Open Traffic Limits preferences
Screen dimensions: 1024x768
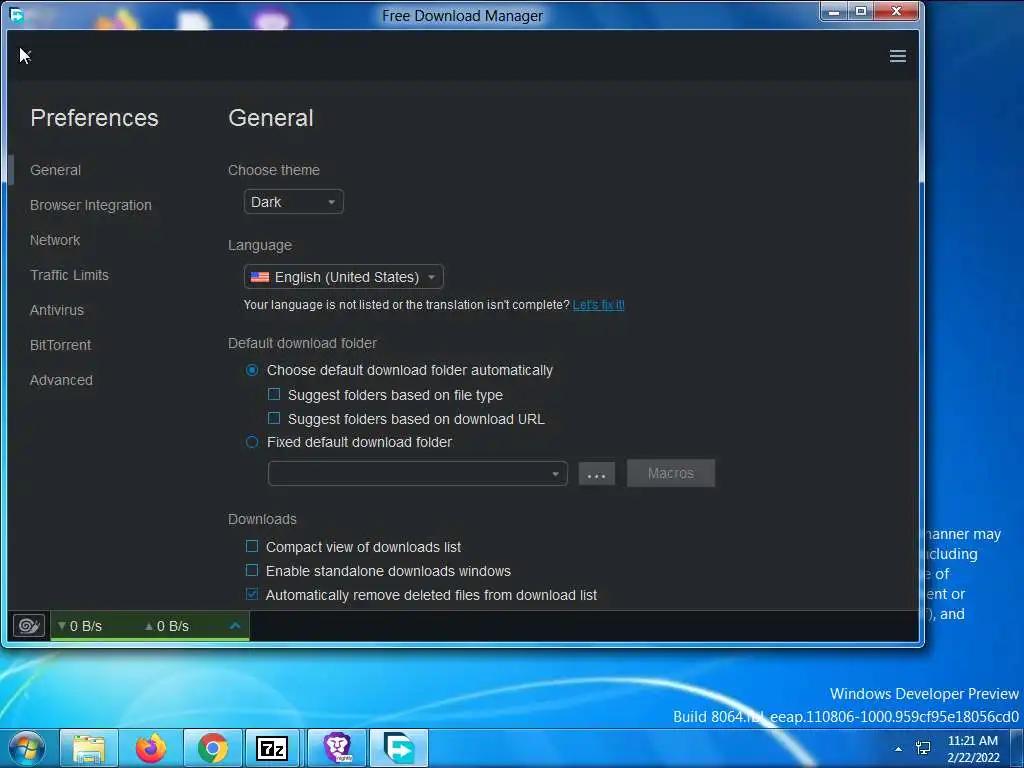point(69,275)
